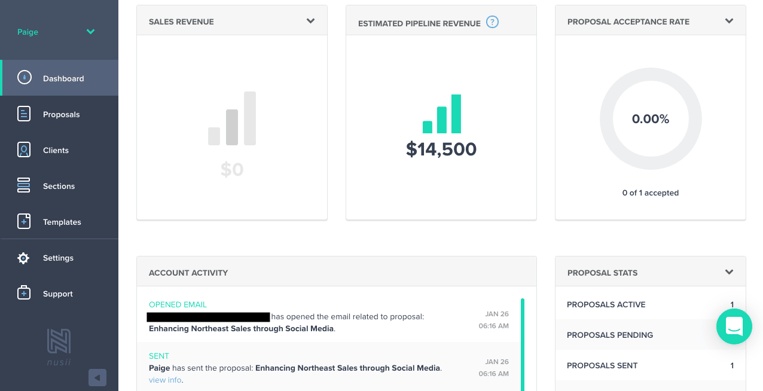Open Proposals menu item
Screen dimensions: 763x391
59,114
